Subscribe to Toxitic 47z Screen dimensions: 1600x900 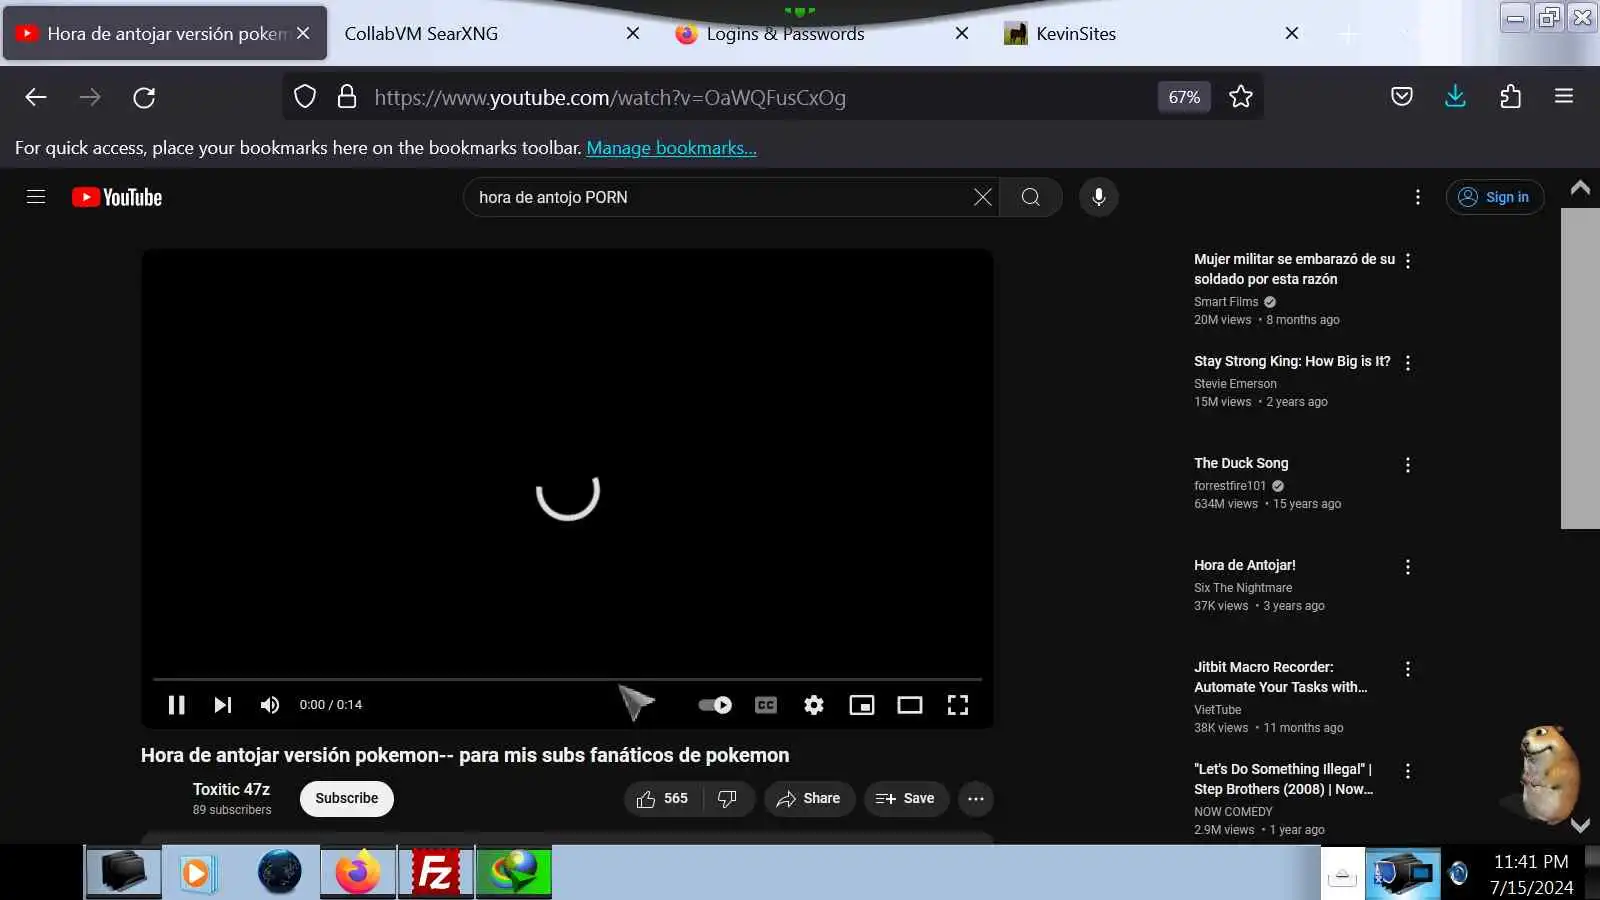point(347,798)
